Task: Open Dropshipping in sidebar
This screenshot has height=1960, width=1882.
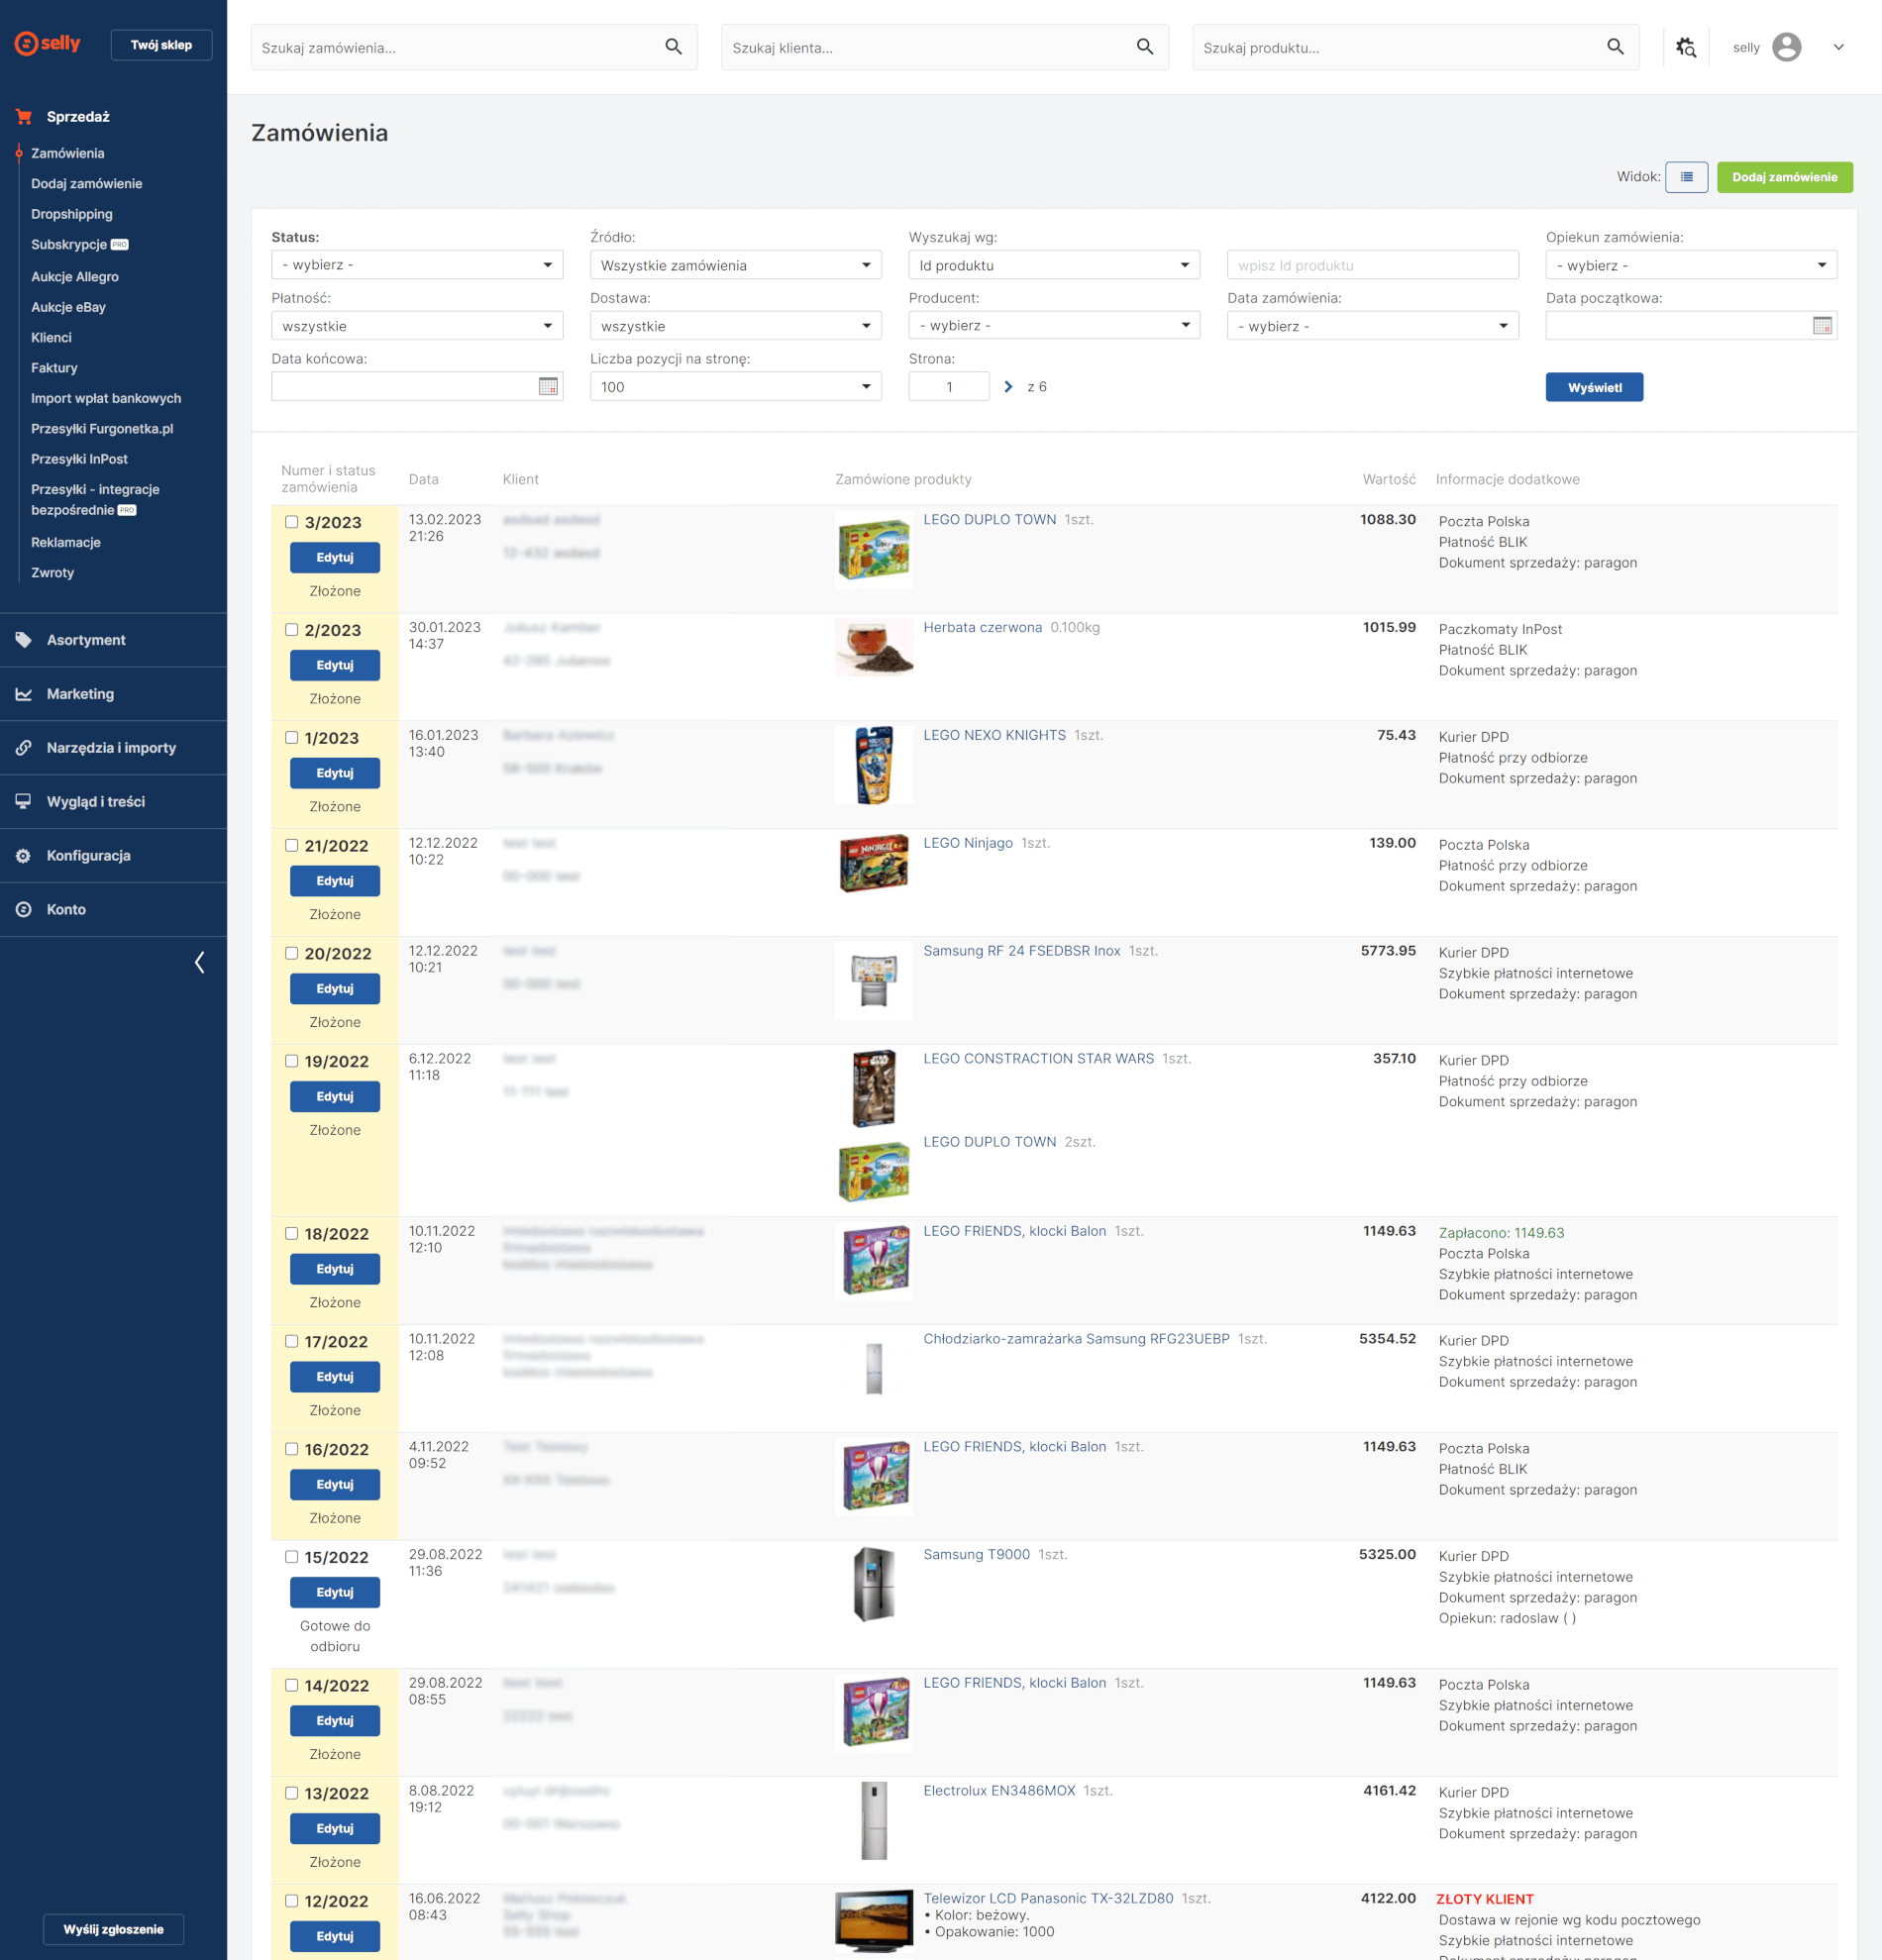Action: [x=72, y=214]
